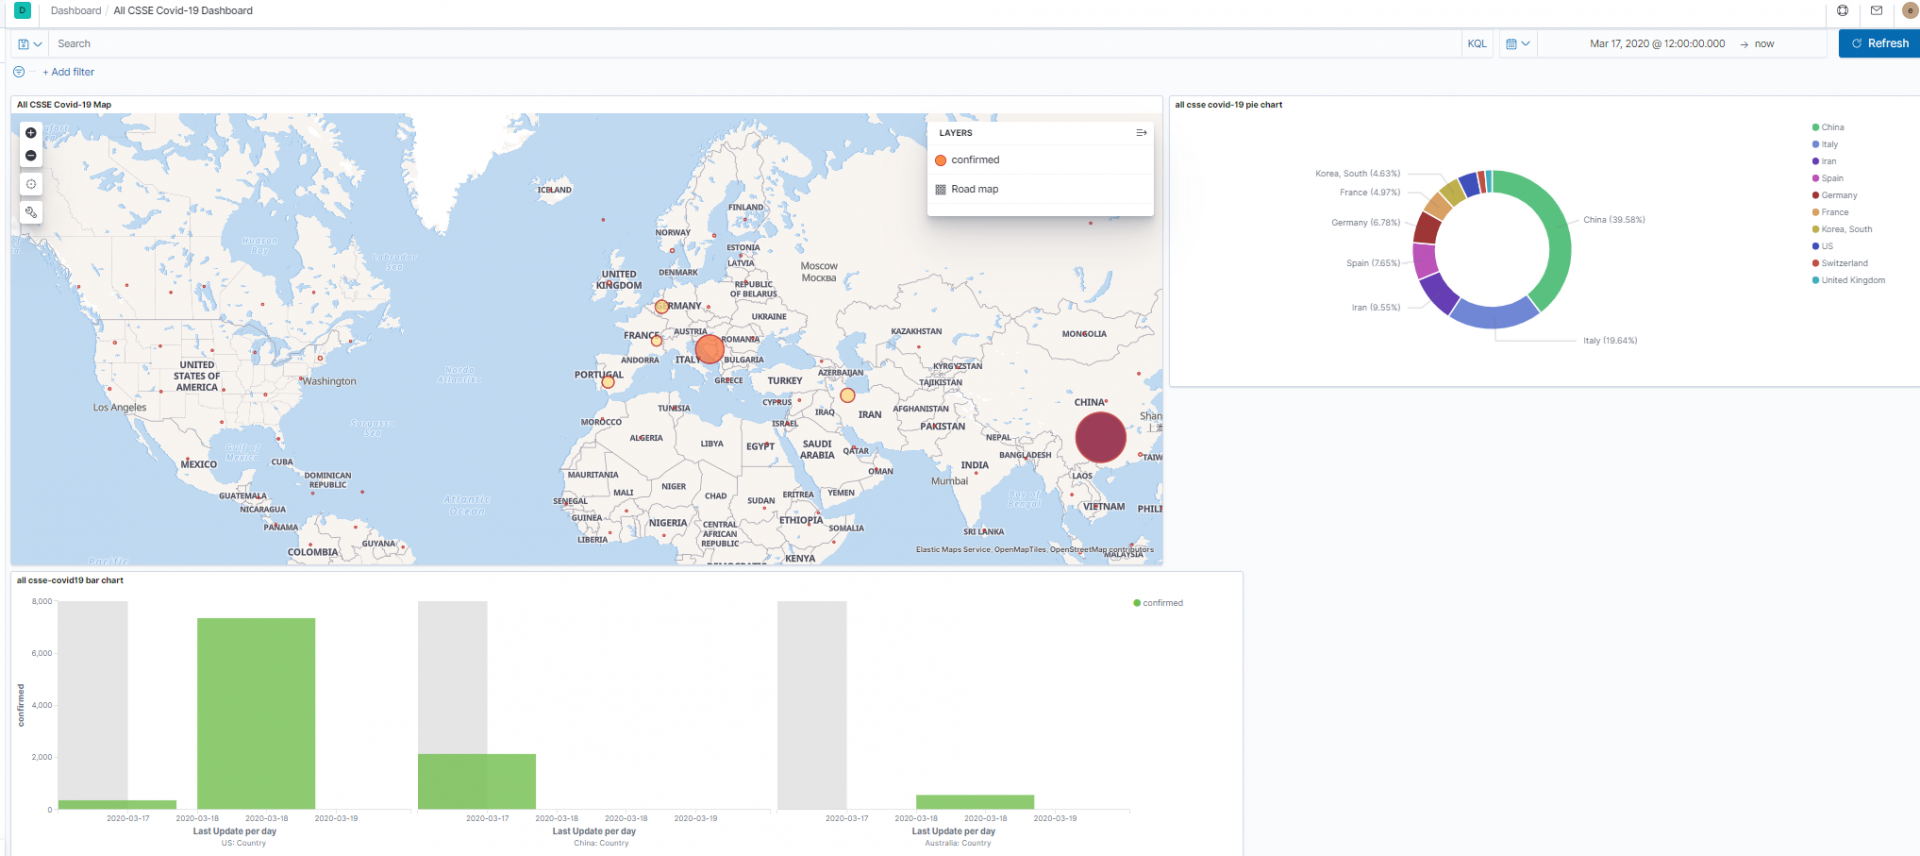Click the tall US 2020-03-18 bar
1920x856 pixels.
(x=256, y=713)
